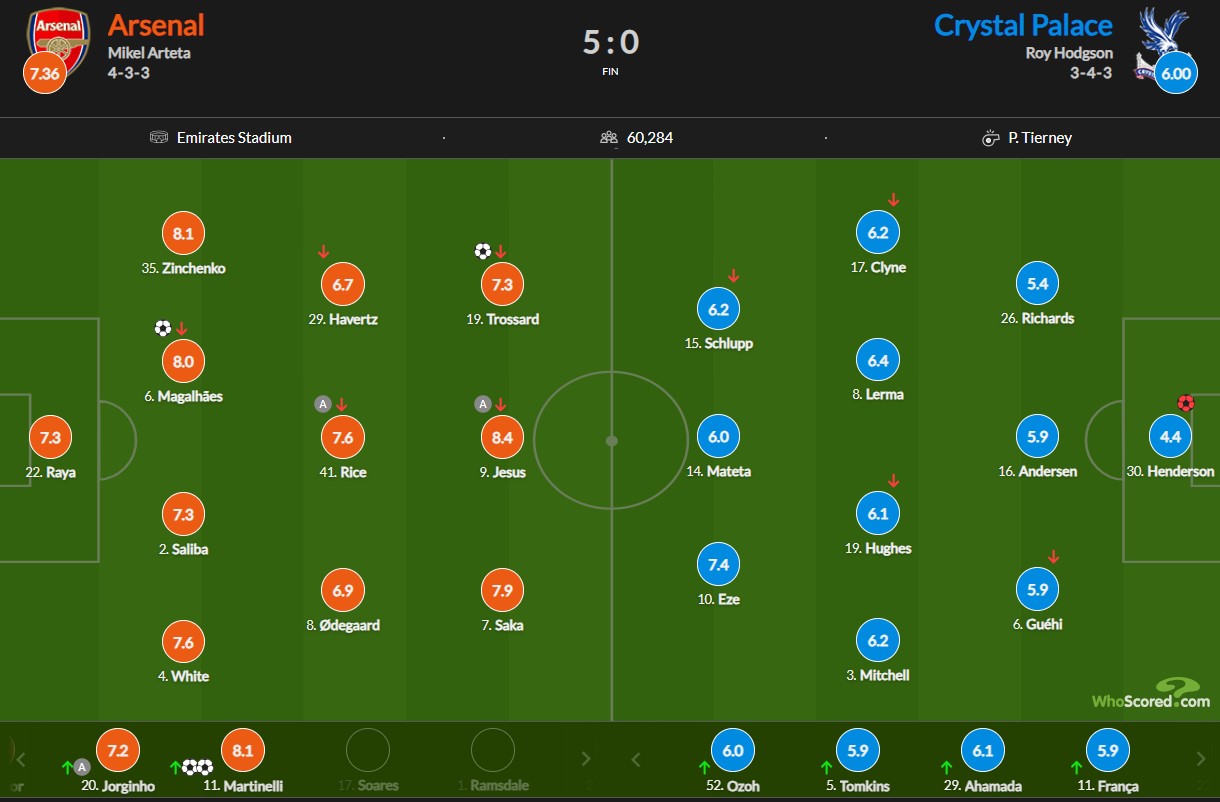Click the red own-goal ball near Henderson
Image resolution: width=1220 pixels, height=802 pixels.
[1186, 404]
